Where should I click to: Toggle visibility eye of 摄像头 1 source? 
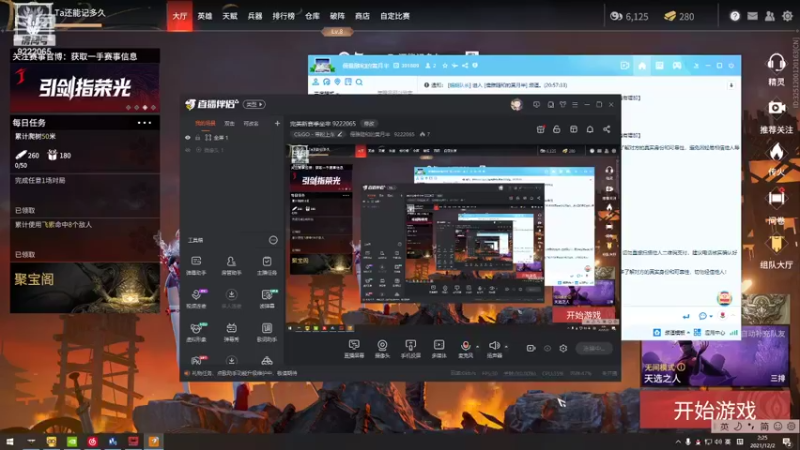188,150
